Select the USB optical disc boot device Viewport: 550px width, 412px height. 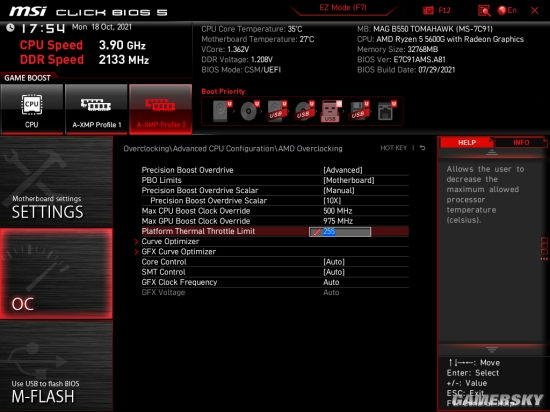(x=304, y=111)
